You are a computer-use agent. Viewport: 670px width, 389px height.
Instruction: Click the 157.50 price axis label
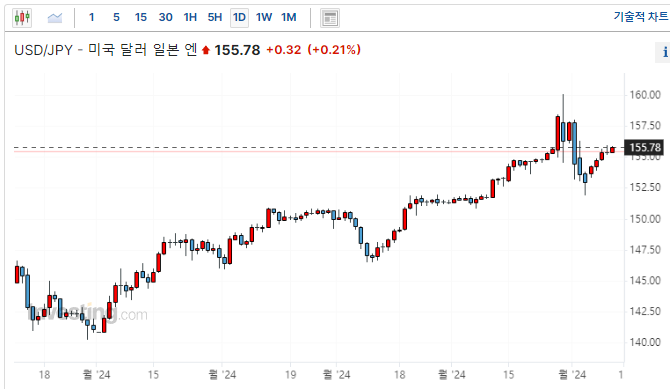click(645, 126)
